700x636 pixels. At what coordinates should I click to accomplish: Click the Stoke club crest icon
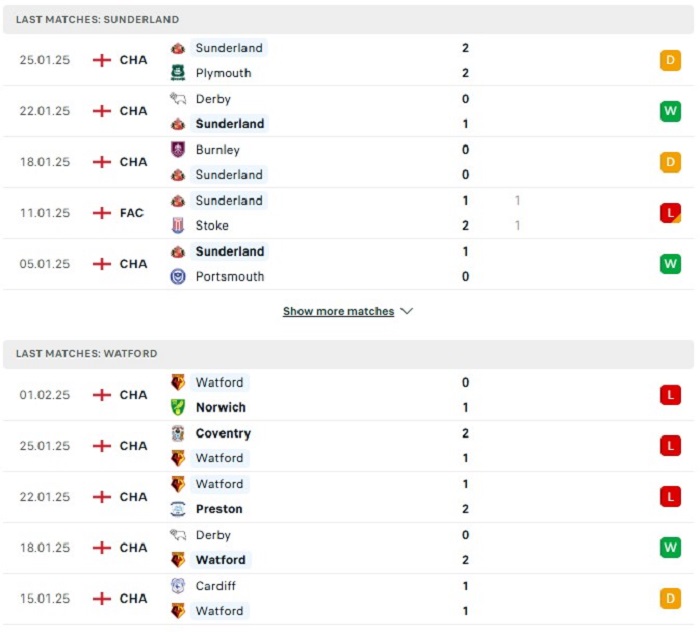[178, 225]
